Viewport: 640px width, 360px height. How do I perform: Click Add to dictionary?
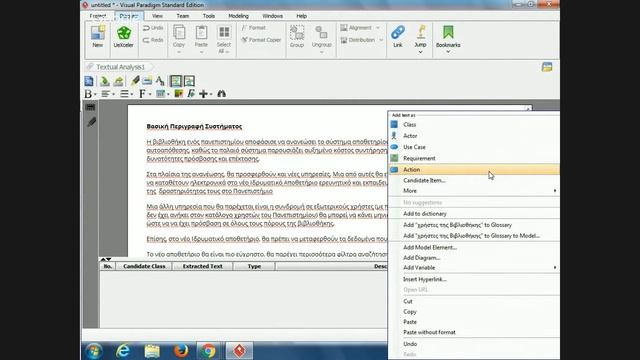(x=474, y=214)
